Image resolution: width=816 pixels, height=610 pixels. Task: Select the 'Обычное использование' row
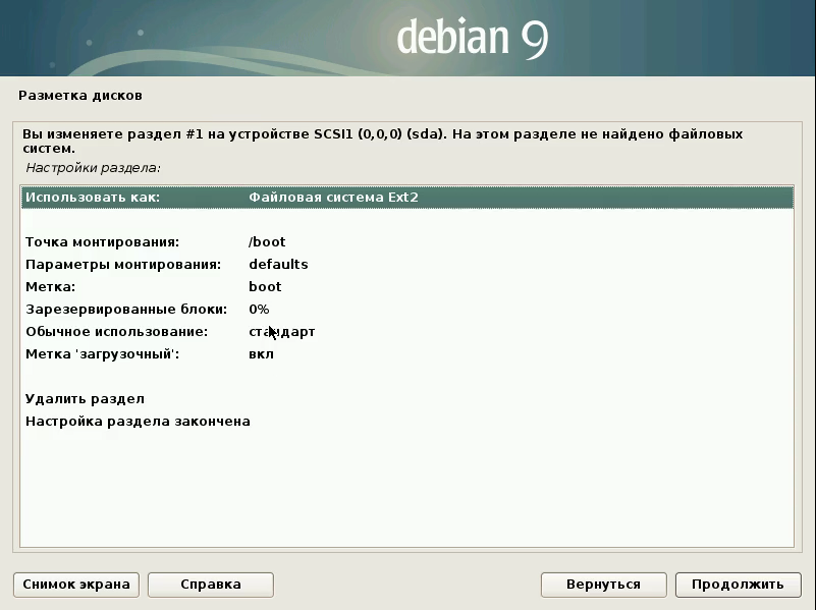coord(116,331)
